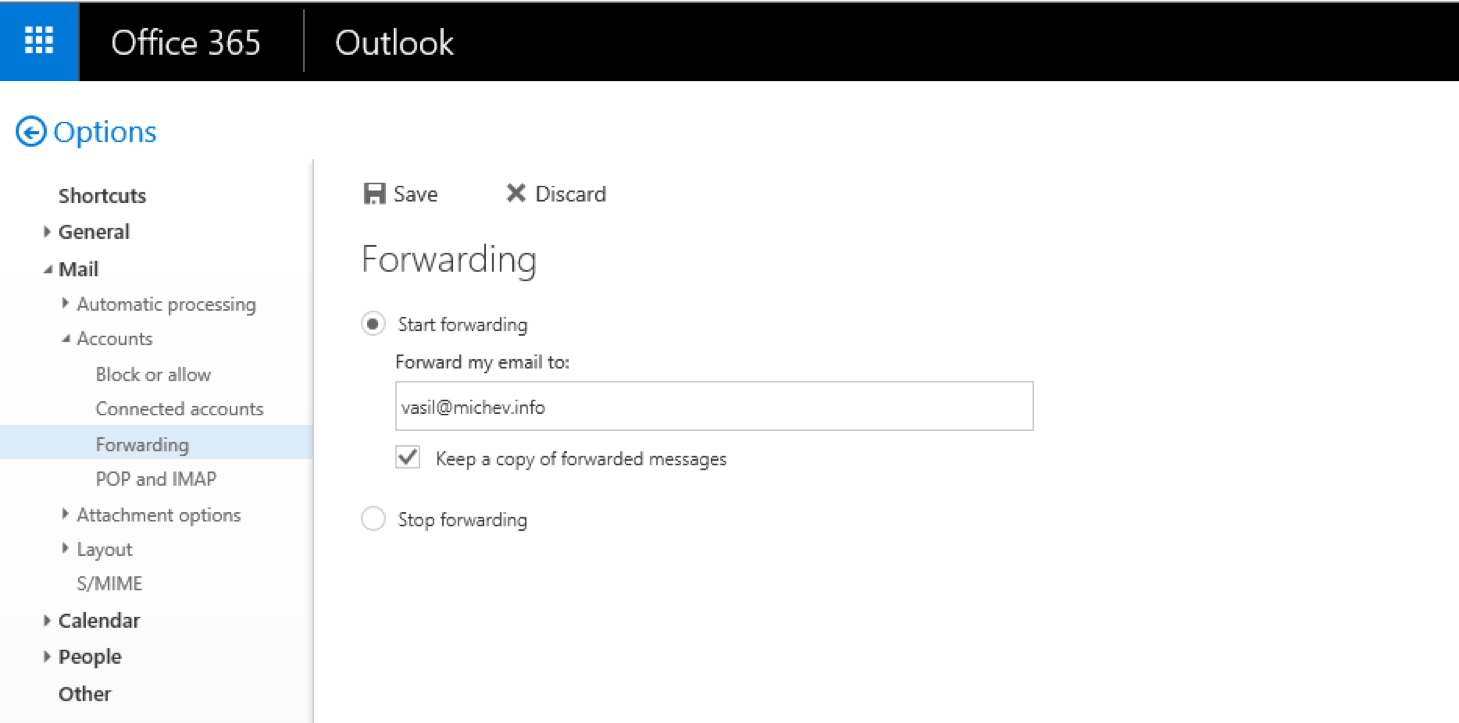Go to Connected accounts page
The height and width of the screenshot is (723, 1459).
tap(179, 409)
